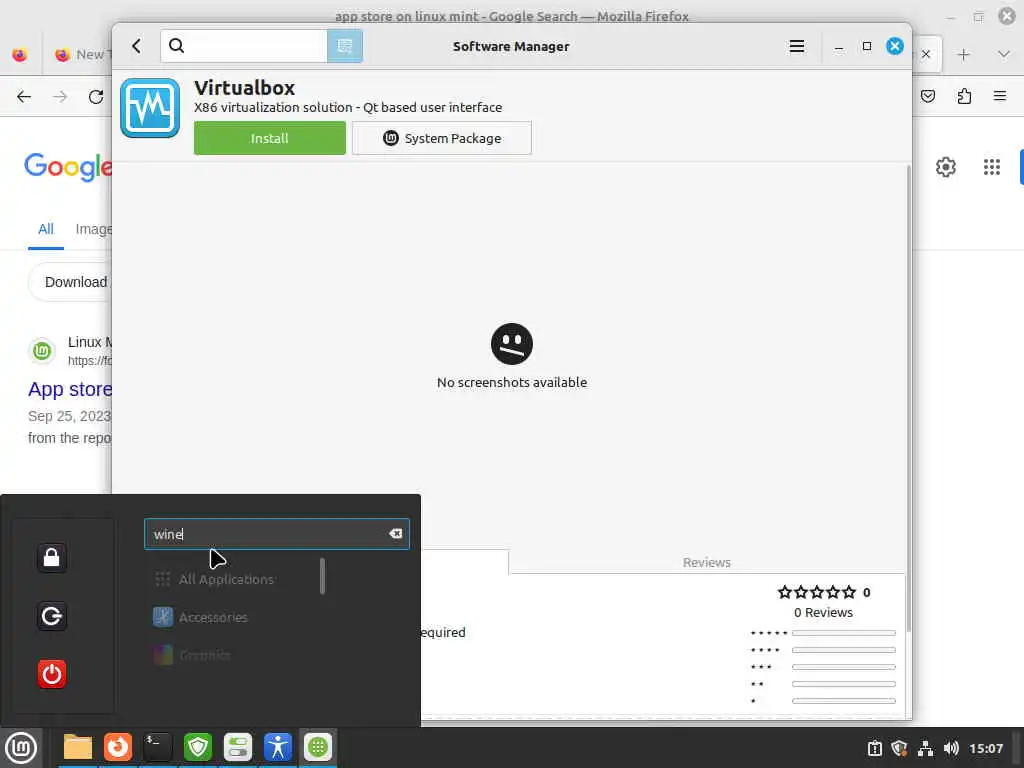Click the security shield tray icon

(899, 748)
